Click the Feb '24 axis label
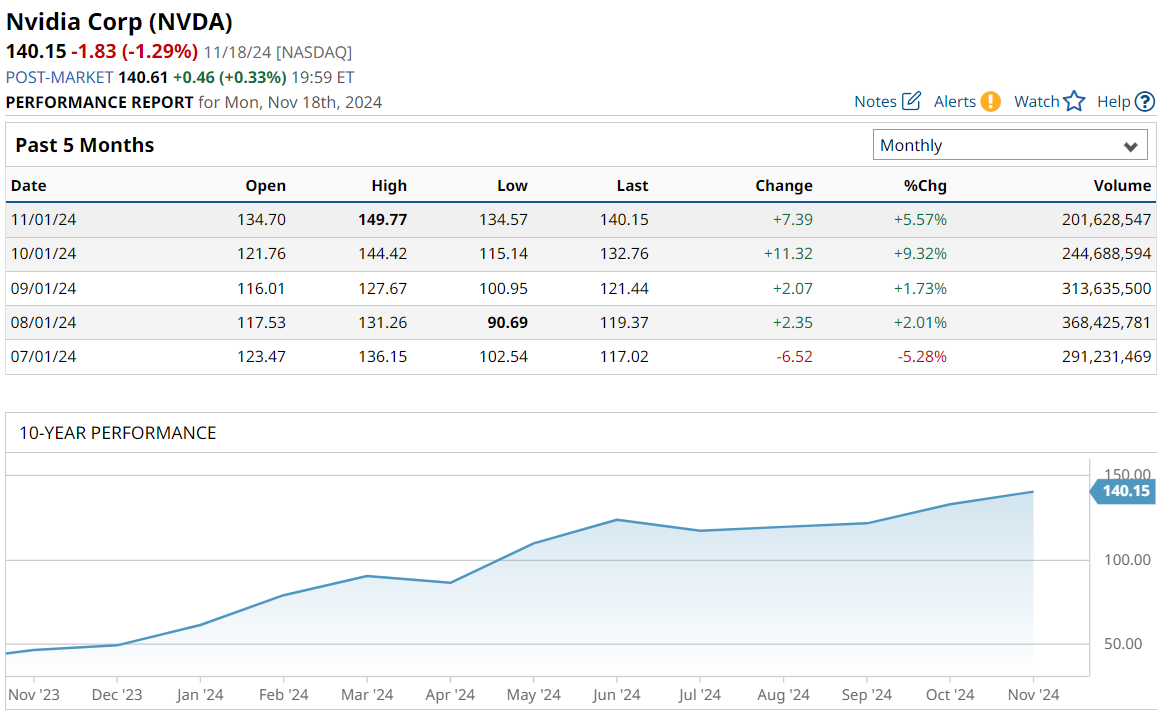Screen dimensions: 1166x719 [x=283, y=694]
